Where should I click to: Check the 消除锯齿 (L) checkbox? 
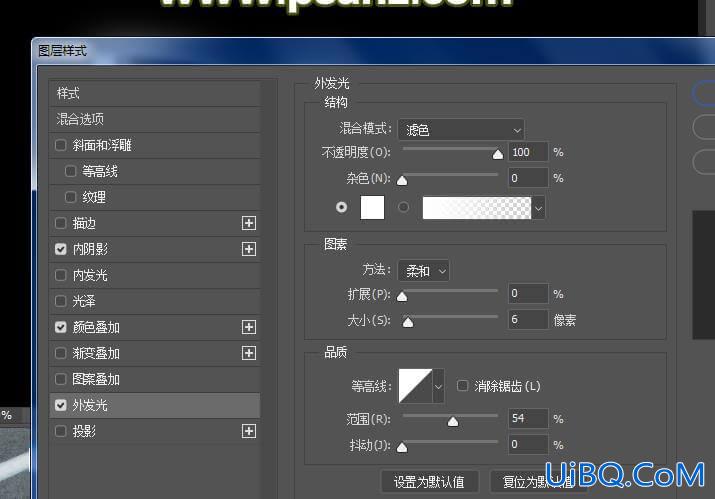[462, 386]
